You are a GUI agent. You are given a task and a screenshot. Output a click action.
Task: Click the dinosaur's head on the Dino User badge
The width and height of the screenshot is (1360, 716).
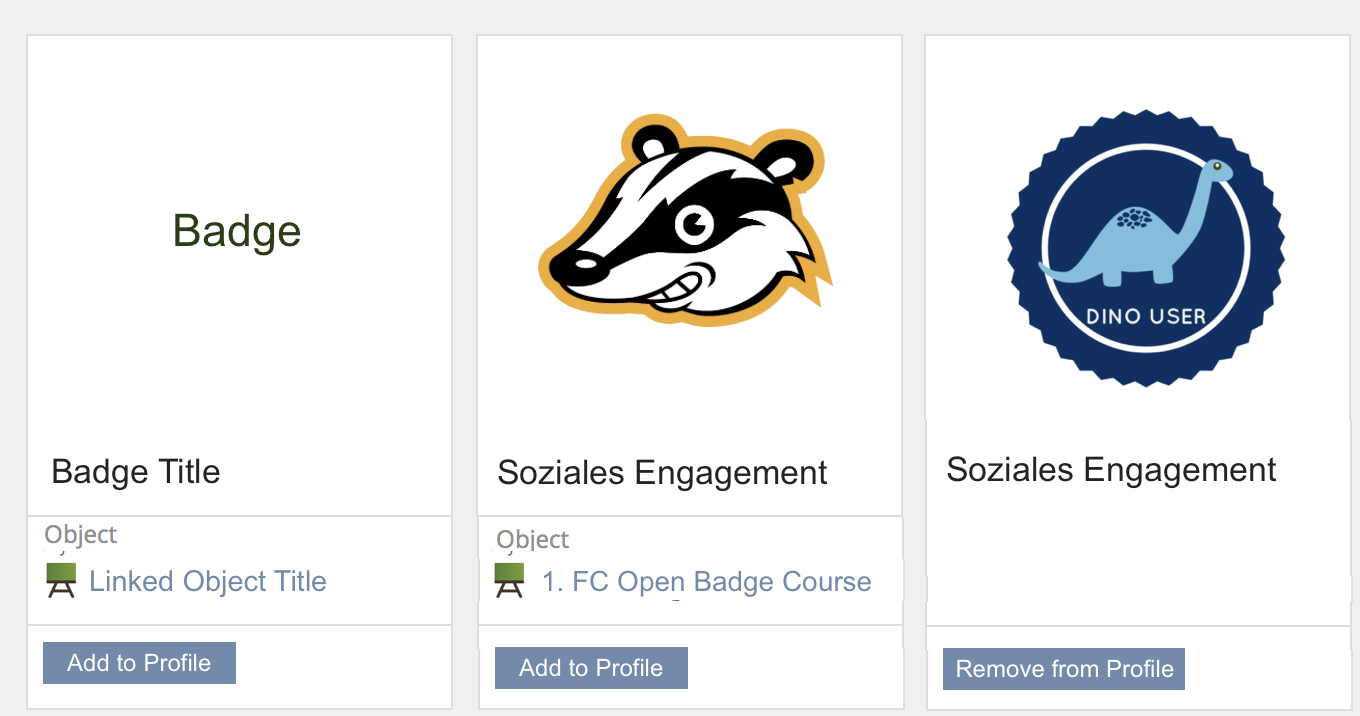[x=1217, y=168]
